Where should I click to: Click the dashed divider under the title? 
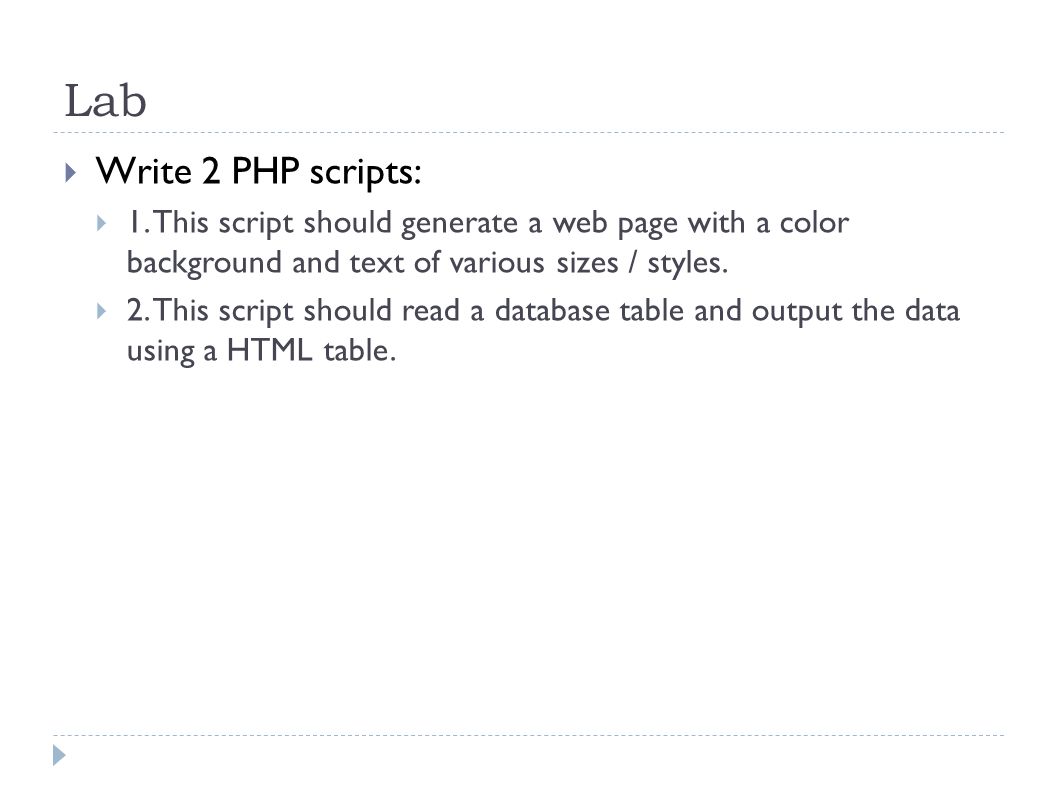coord(528,133)
